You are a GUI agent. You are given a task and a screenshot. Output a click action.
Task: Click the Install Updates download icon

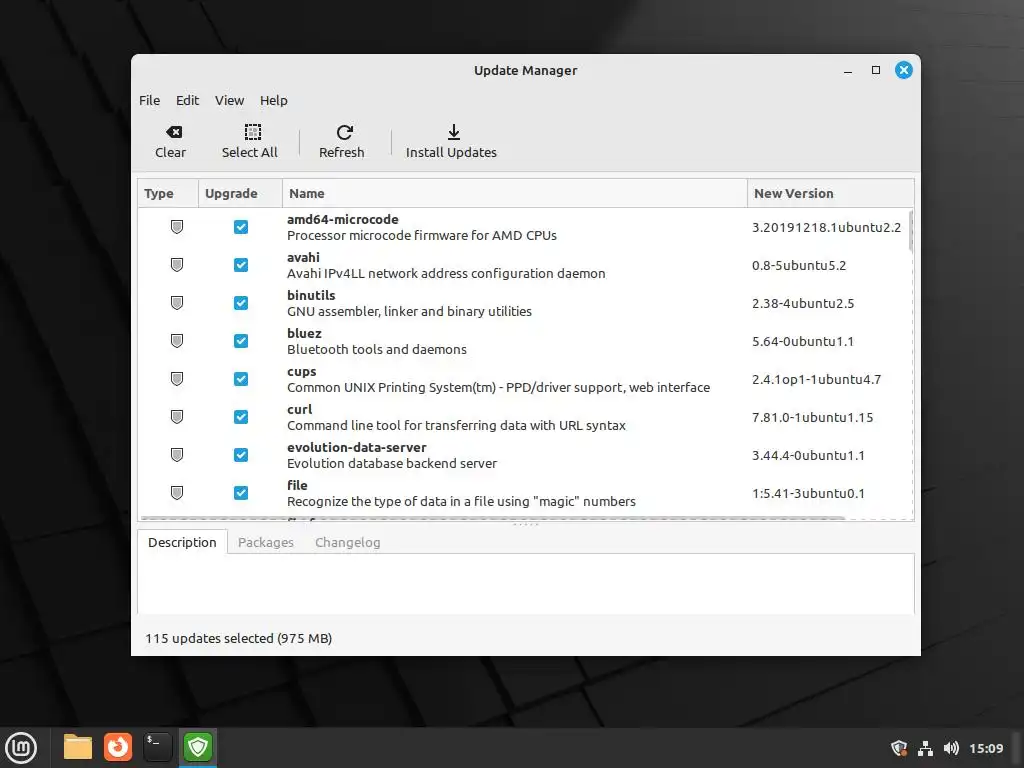click(453, 133)
